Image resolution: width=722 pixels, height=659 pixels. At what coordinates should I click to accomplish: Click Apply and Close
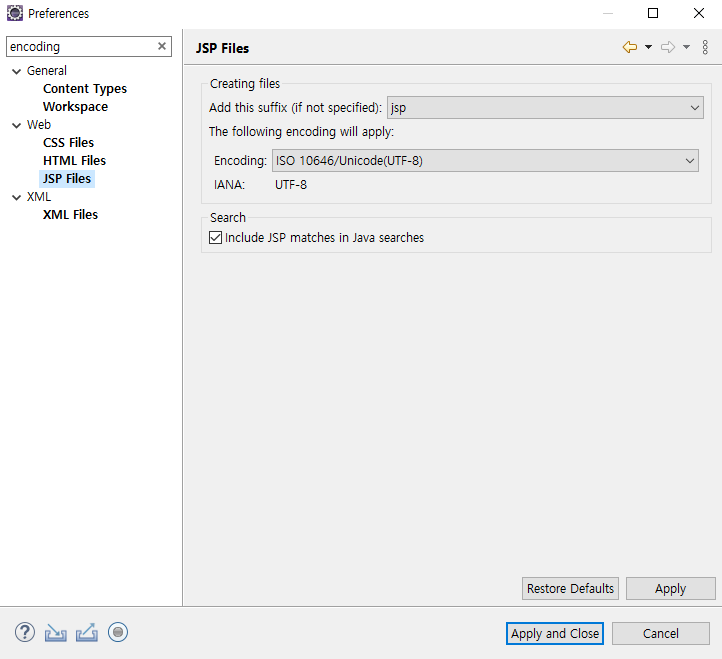click(555, 634)
